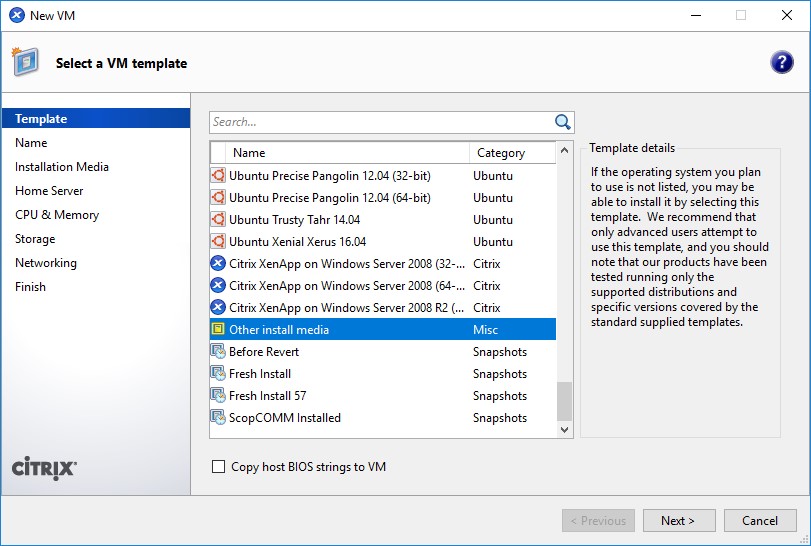Image resolution: width=811 pixels, height=546 pixels.
Task: Click the vertical scrollbar thumb
Action: [x=564, y=401]
